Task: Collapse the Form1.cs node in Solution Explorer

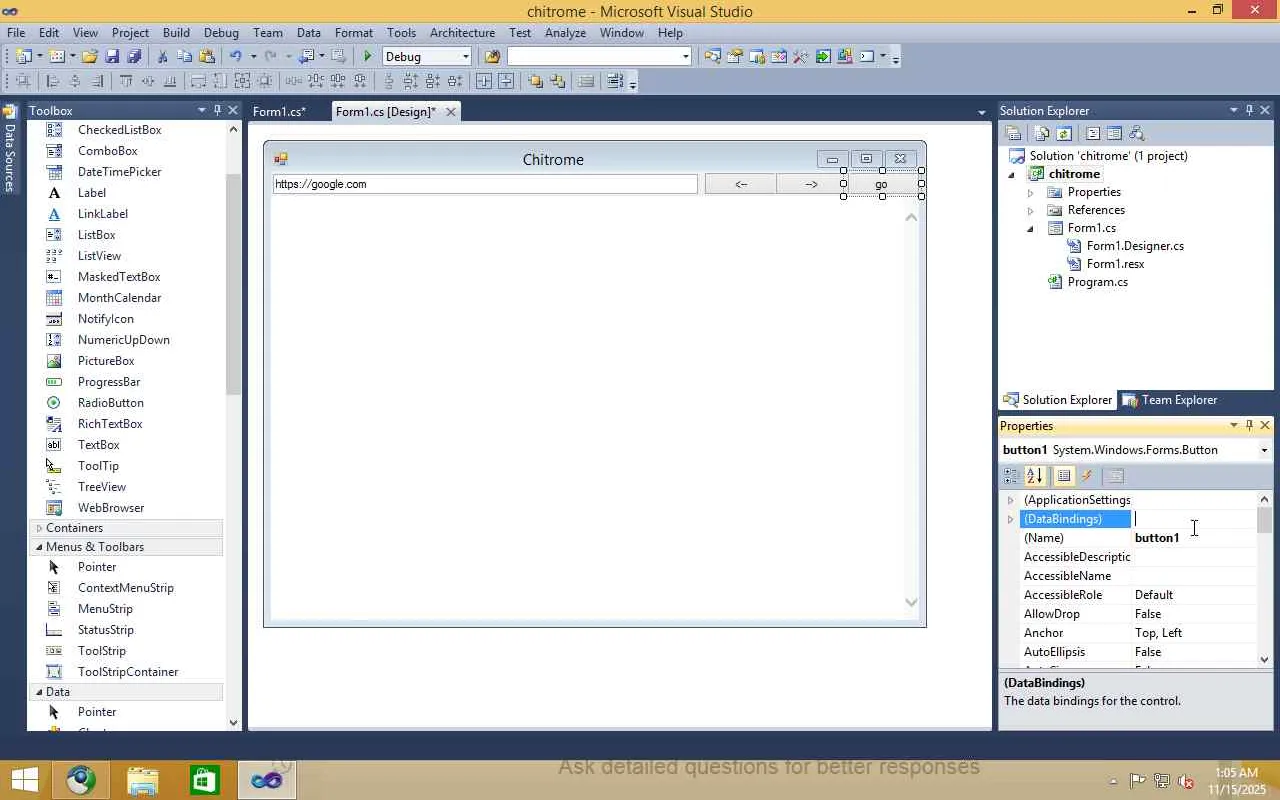Action: pyautogui.click(x=1031, y=228)
